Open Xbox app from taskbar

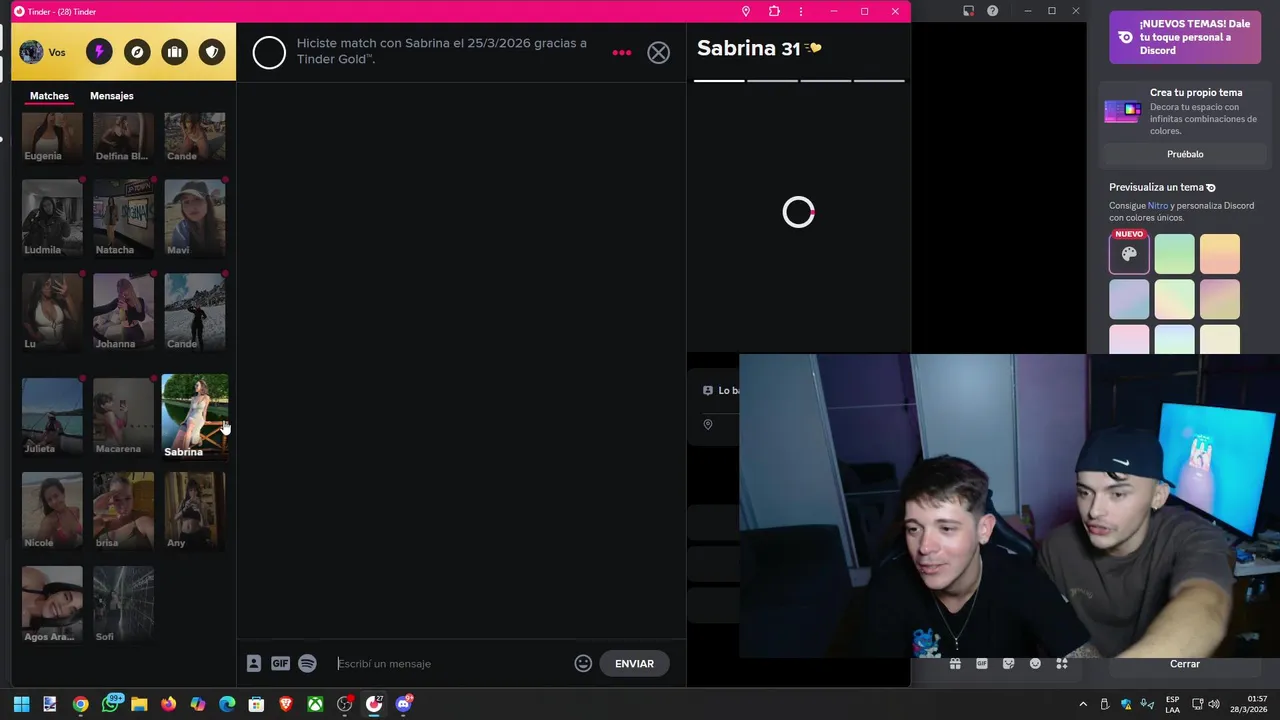(315, 704)
